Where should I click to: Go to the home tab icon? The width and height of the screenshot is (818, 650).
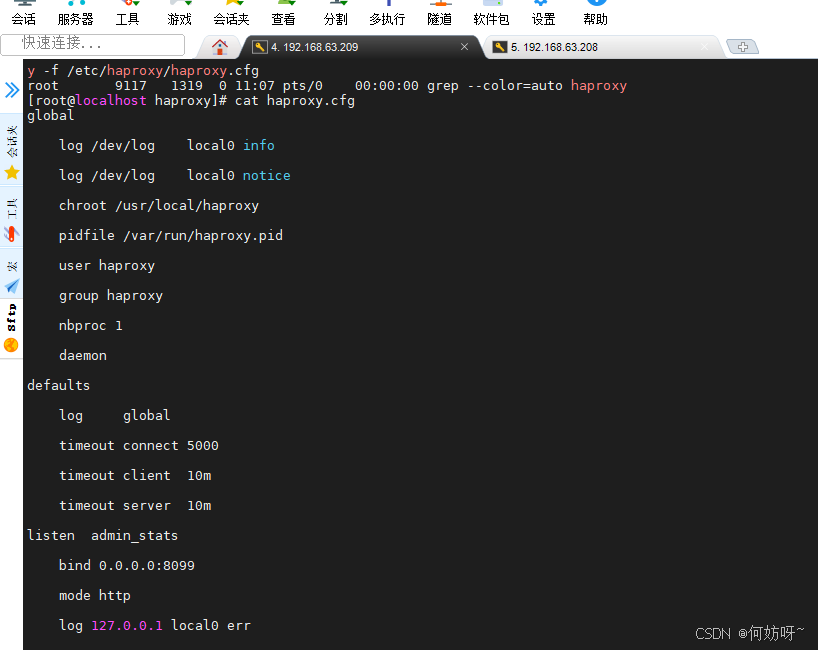pyautogui.click(x=220, y=47)
